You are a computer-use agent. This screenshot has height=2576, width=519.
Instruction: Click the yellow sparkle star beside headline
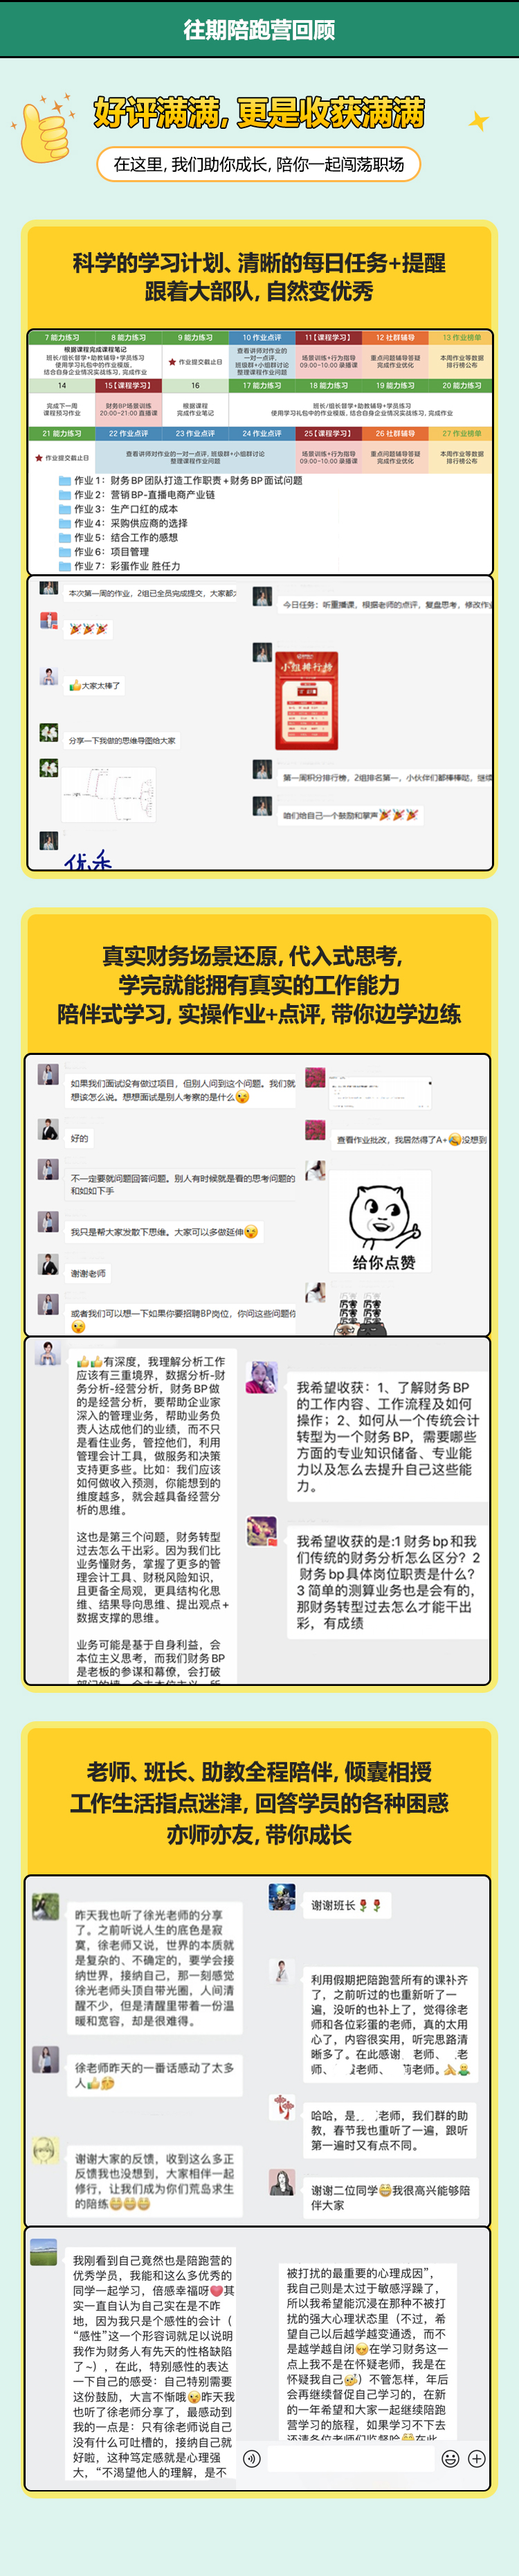479,121
